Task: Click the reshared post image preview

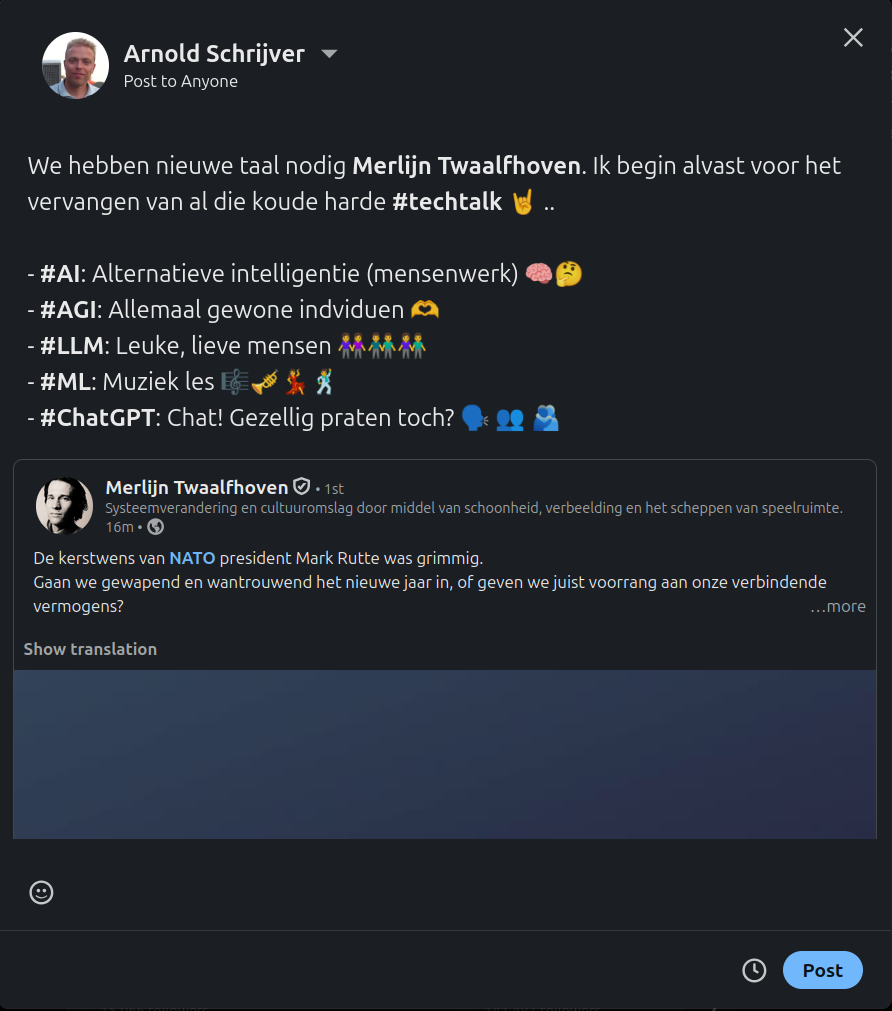Action: [x=445, y=754]
